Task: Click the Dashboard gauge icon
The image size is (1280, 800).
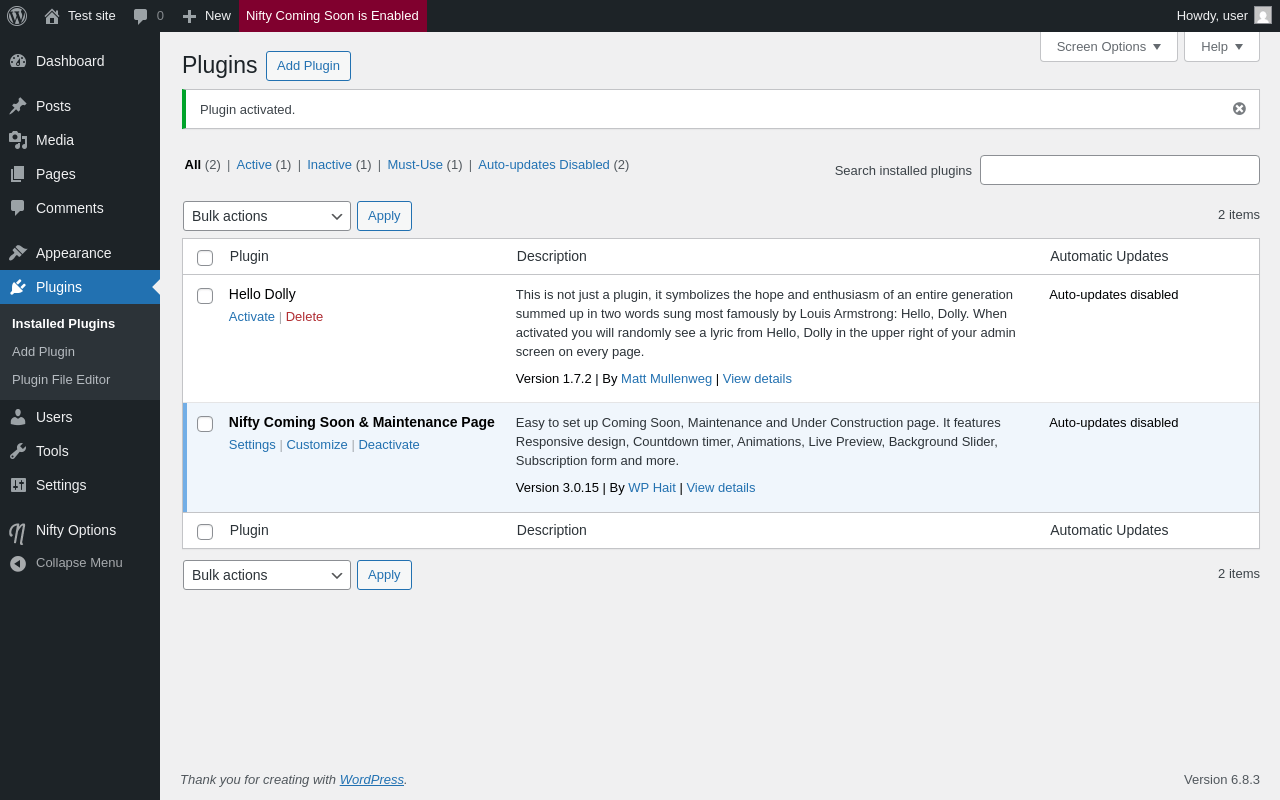Action: coord(18,61)
